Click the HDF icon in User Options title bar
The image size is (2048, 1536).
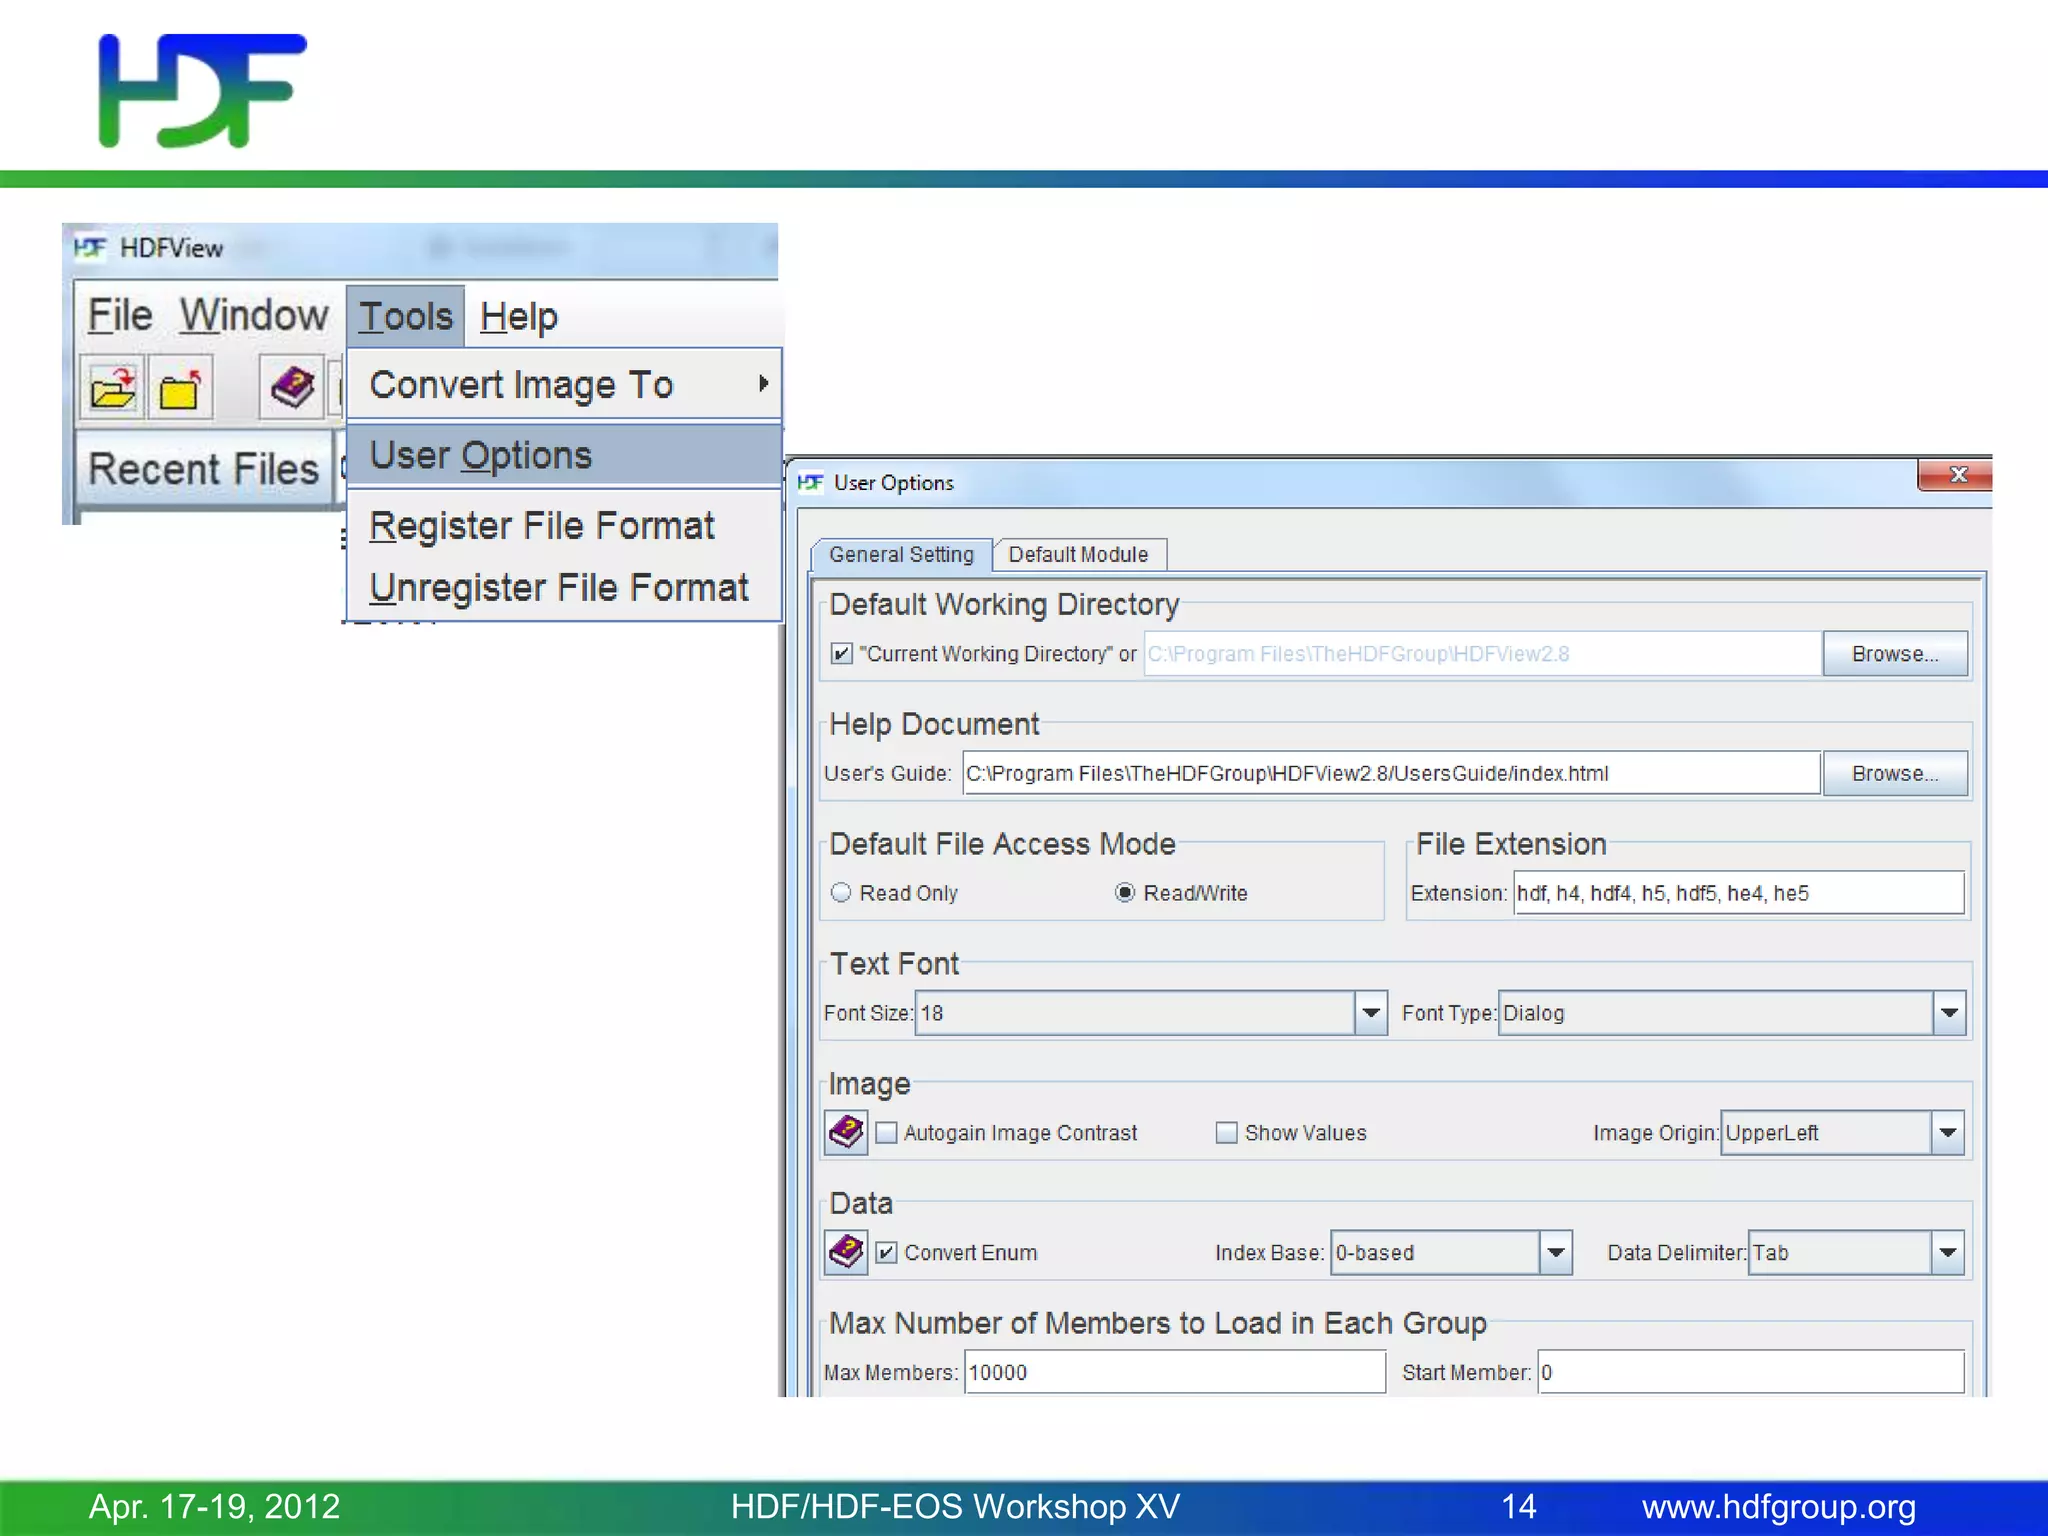(810, 483)
